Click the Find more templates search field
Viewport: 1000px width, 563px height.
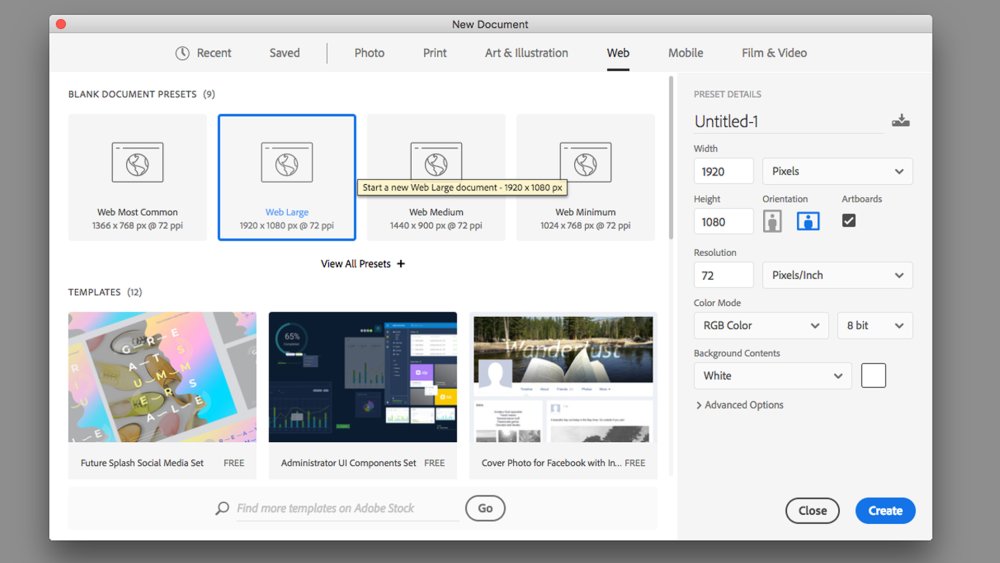[348, 508]
